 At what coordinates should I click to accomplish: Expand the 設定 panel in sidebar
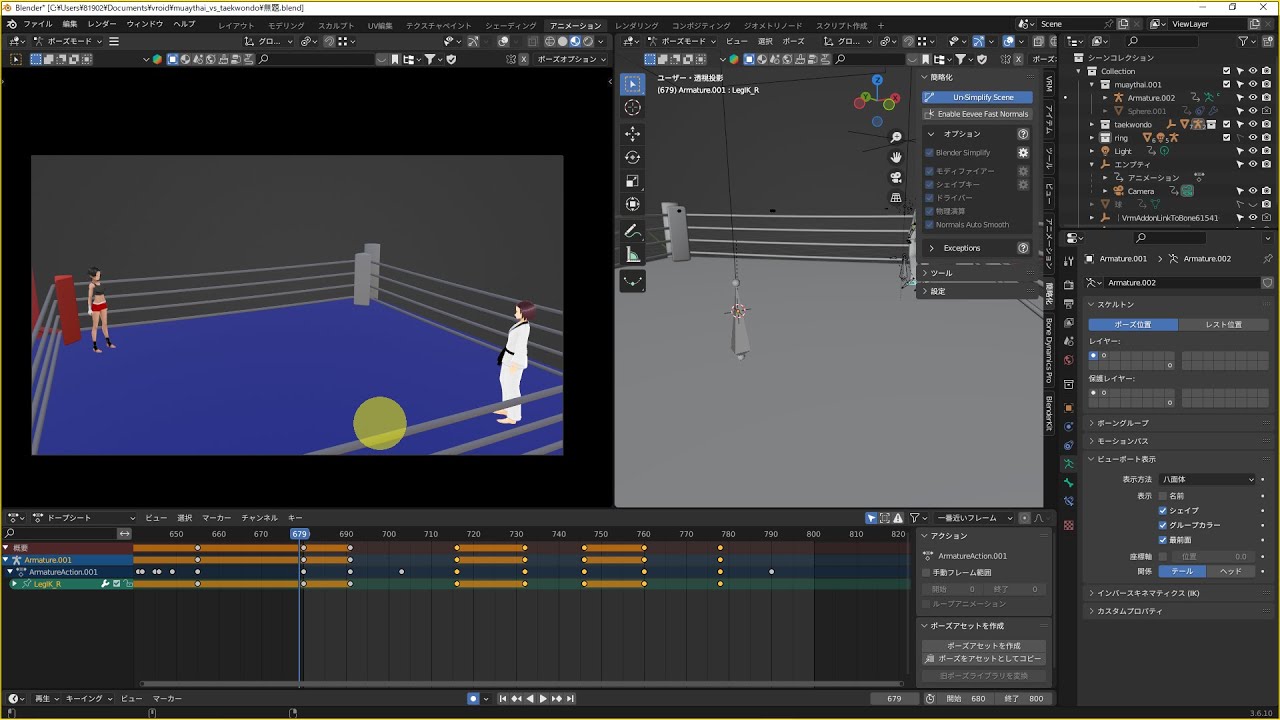click(x=979, y=291)
